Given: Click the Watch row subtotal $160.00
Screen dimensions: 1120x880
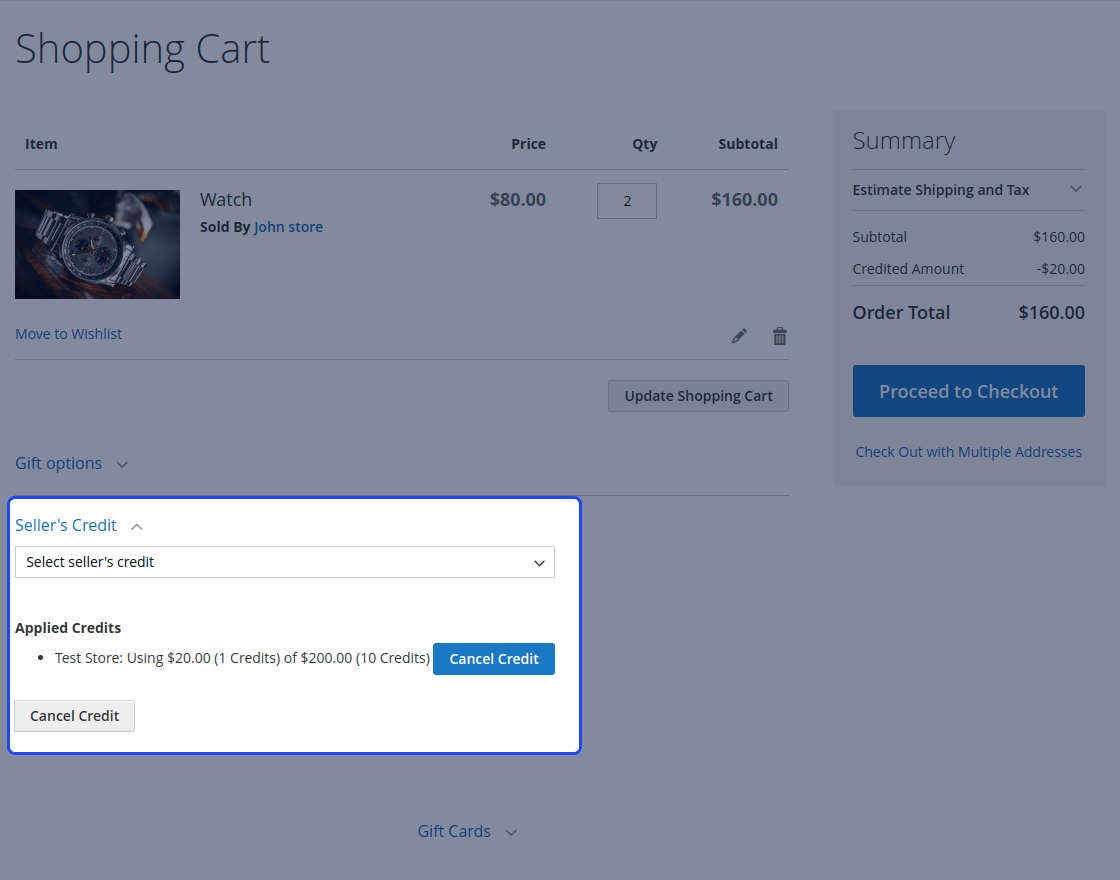Looking at the screenshot, I should click(x=744, y=199).
